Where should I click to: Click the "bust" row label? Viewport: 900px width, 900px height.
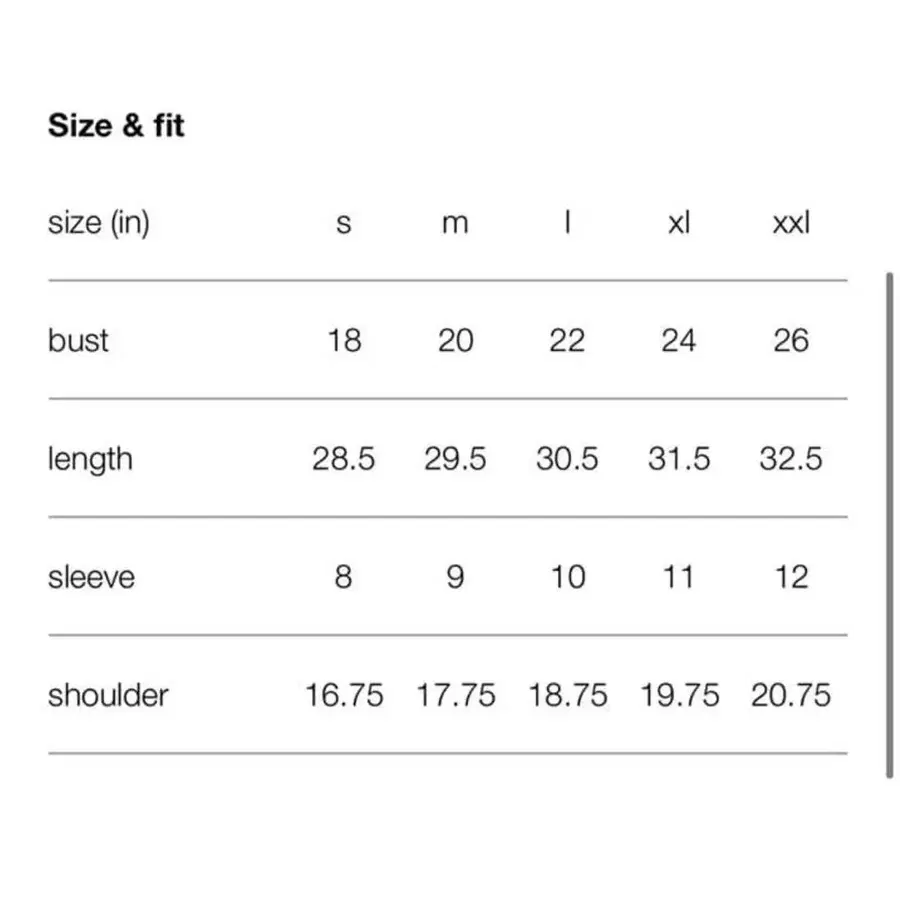78,340
